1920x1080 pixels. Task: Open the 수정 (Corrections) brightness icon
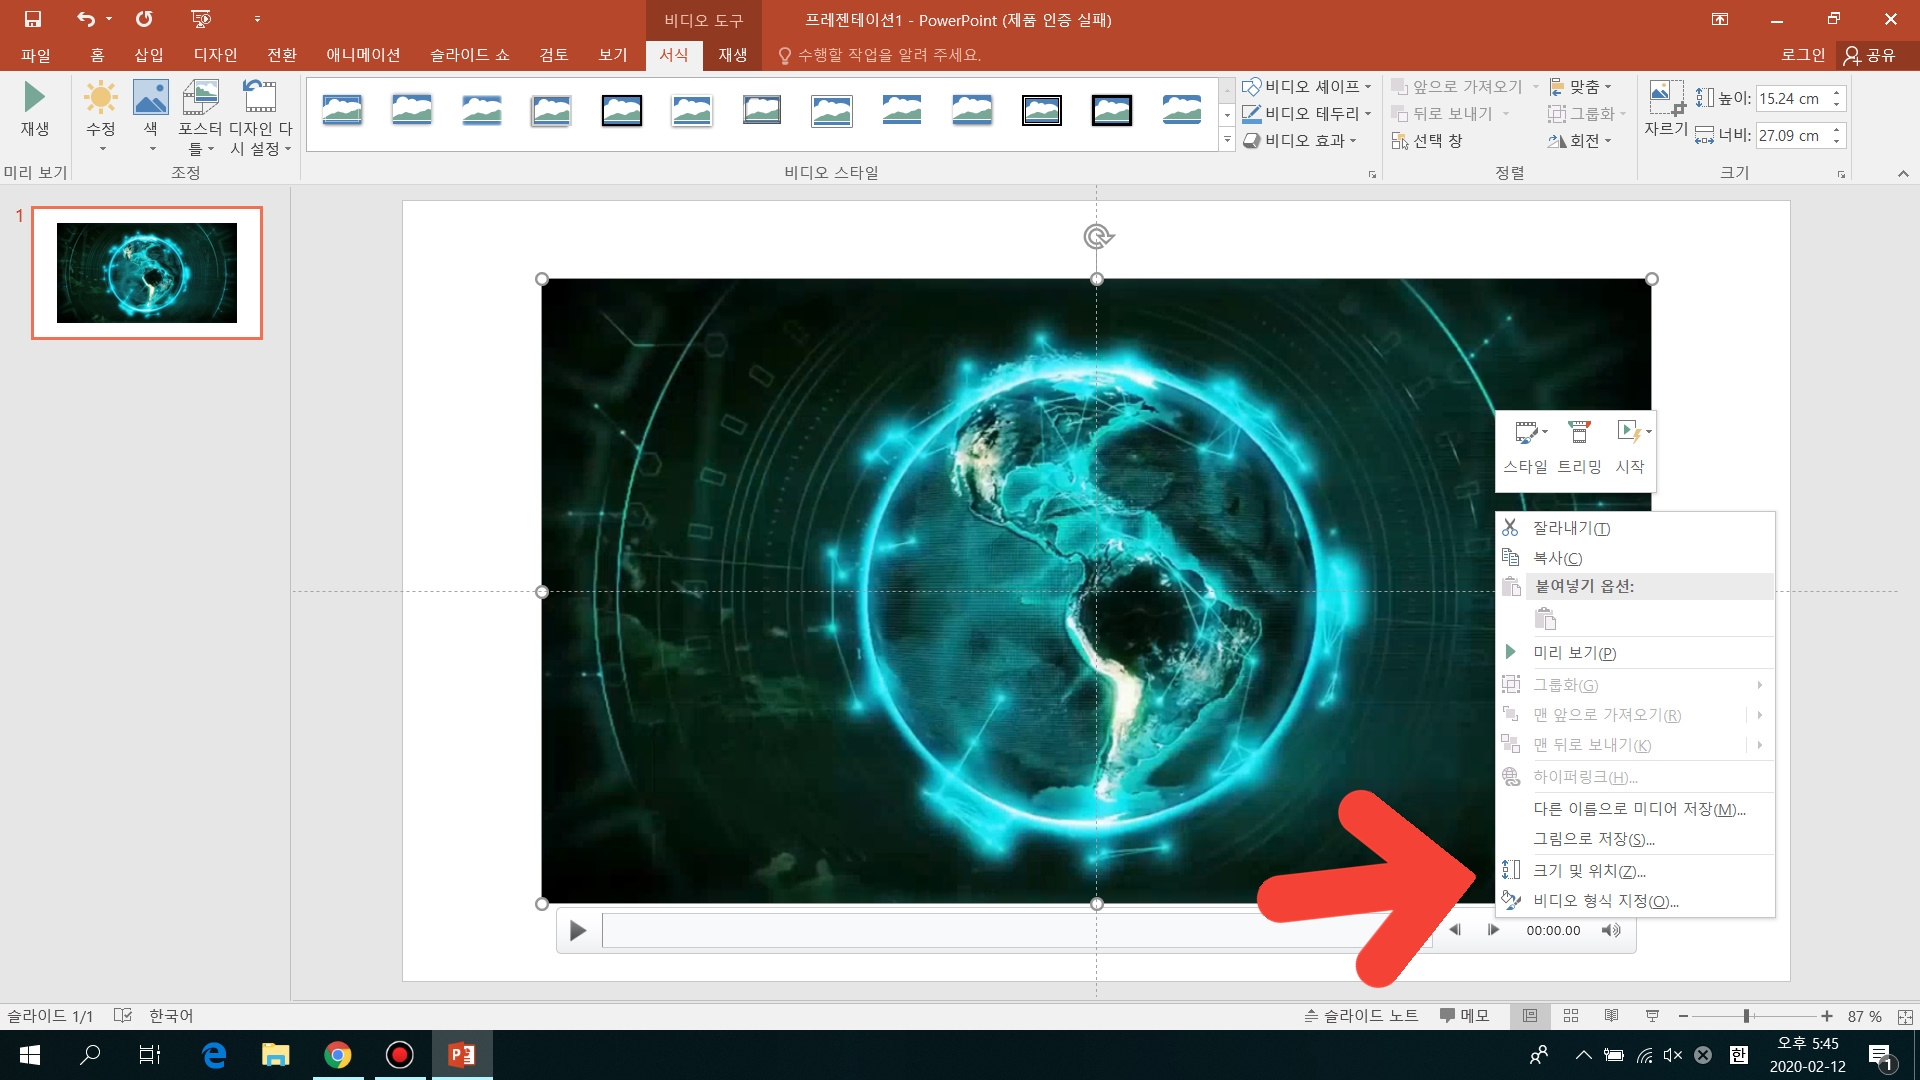(100, 98)
